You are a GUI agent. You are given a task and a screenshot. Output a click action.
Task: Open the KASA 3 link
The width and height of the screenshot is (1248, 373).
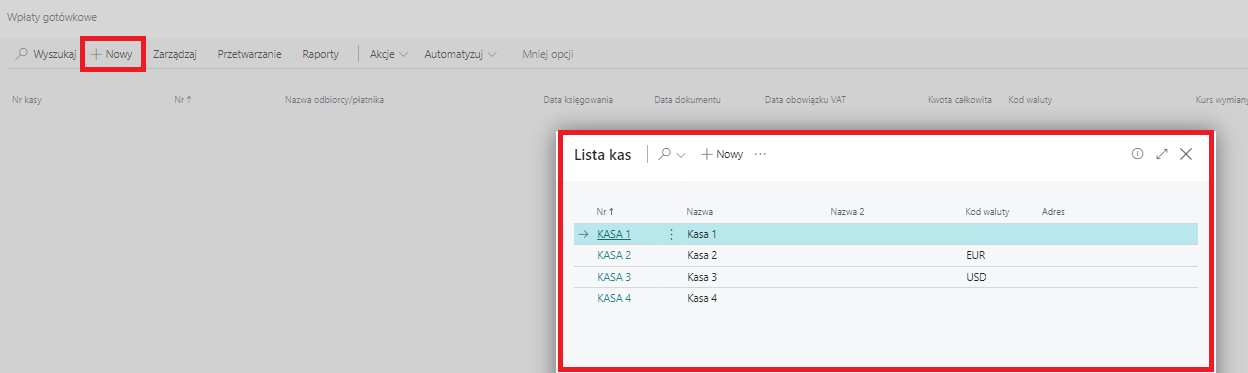[x=614, y=277]
